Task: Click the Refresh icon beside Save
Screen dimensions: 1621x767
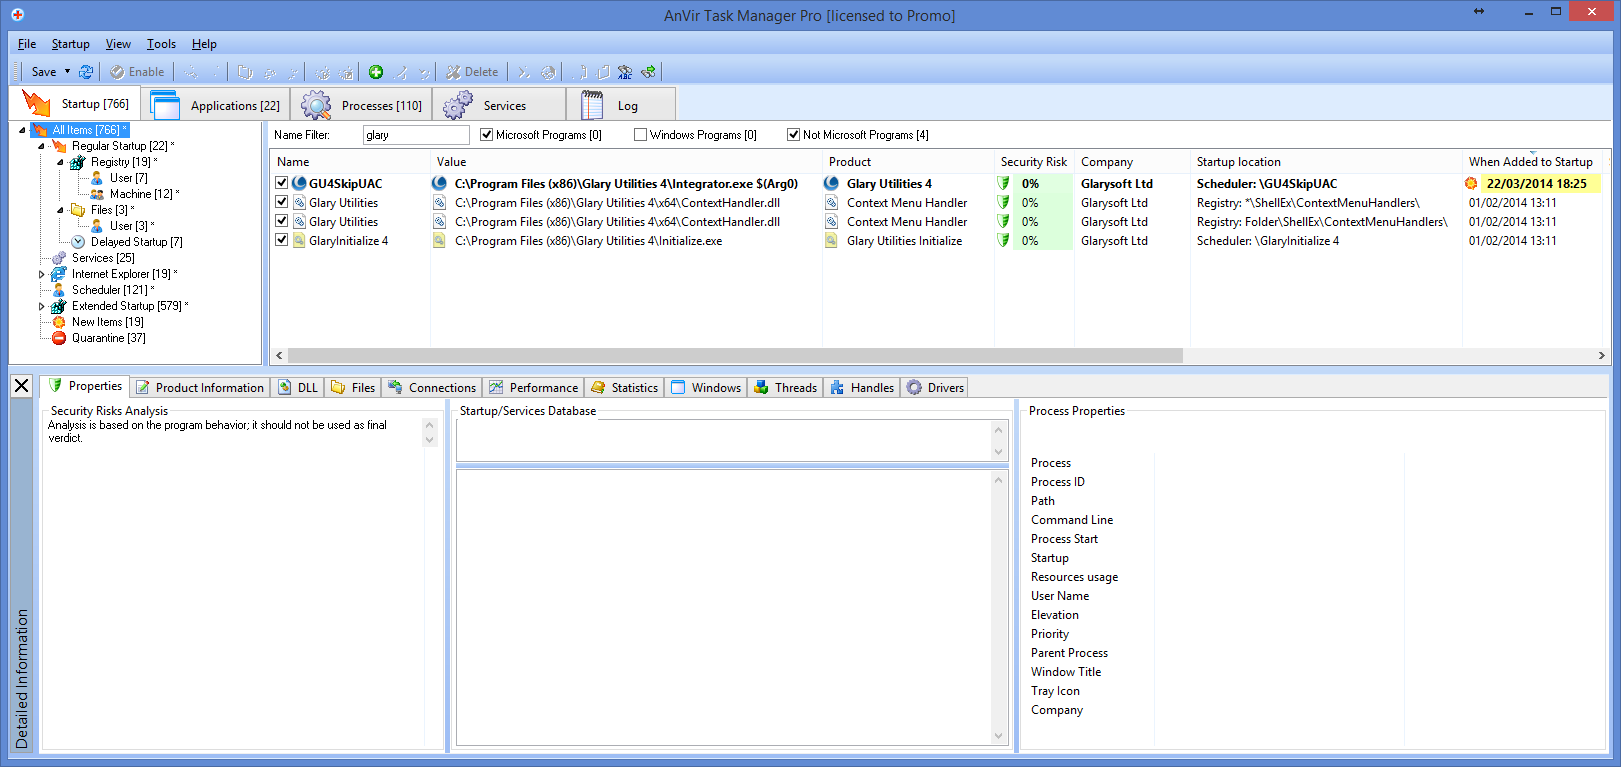Action: [86, 72]
